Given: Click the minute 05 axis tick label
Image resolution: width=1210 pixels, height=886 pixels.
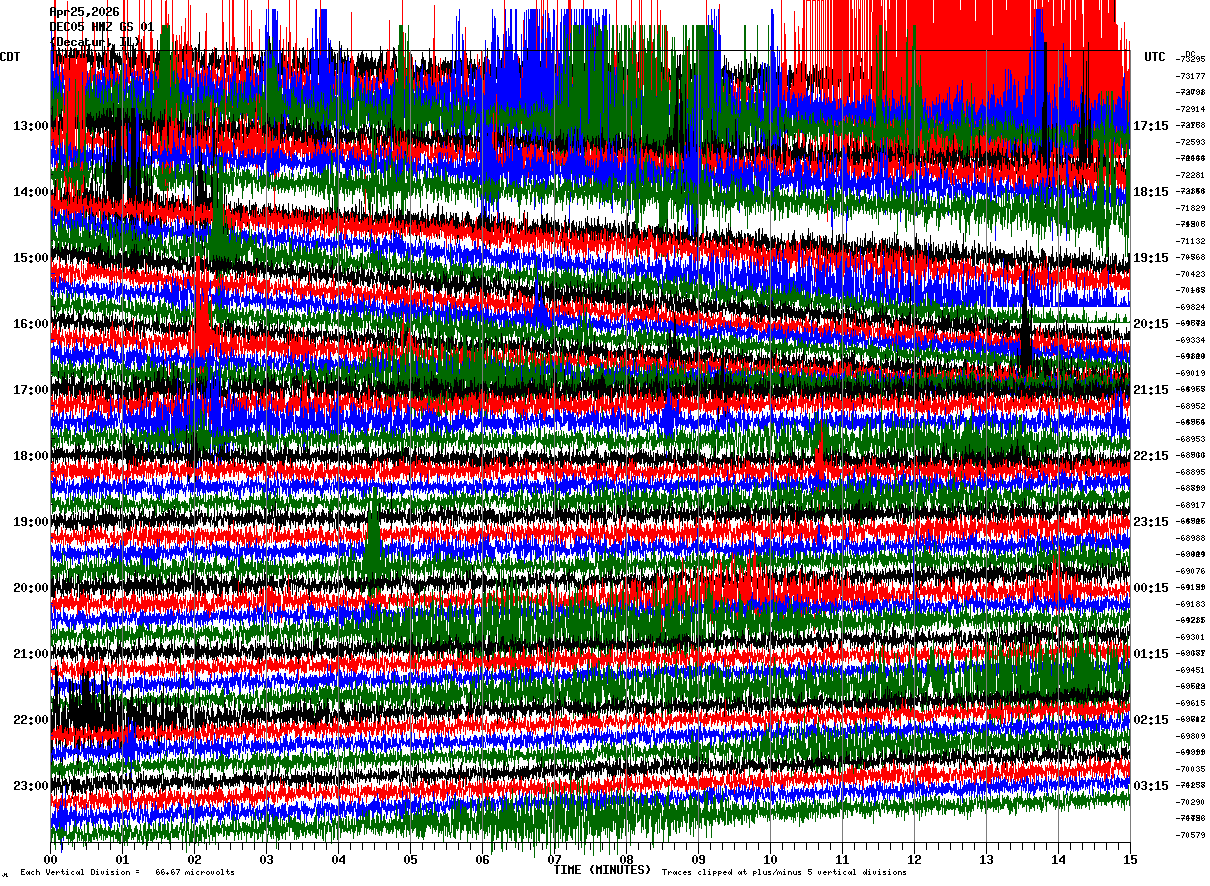Looking at the screenshot, I should (410, 859).
